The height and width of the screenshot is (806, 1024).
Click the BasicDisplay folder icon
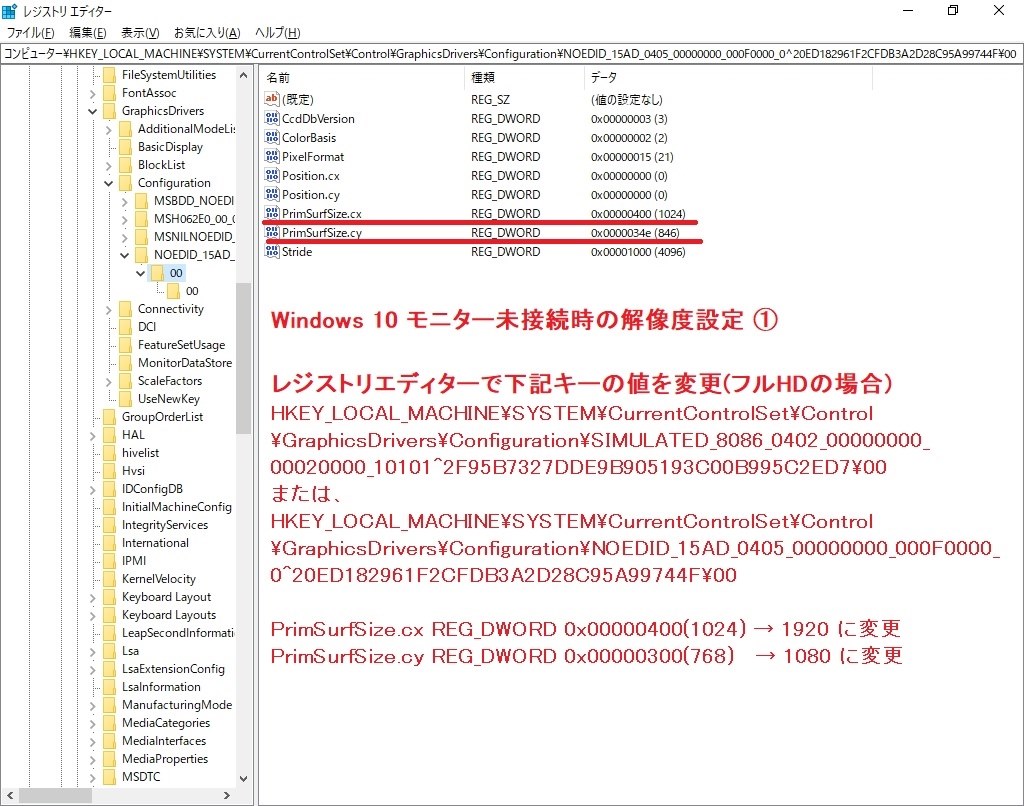point(125,147)
